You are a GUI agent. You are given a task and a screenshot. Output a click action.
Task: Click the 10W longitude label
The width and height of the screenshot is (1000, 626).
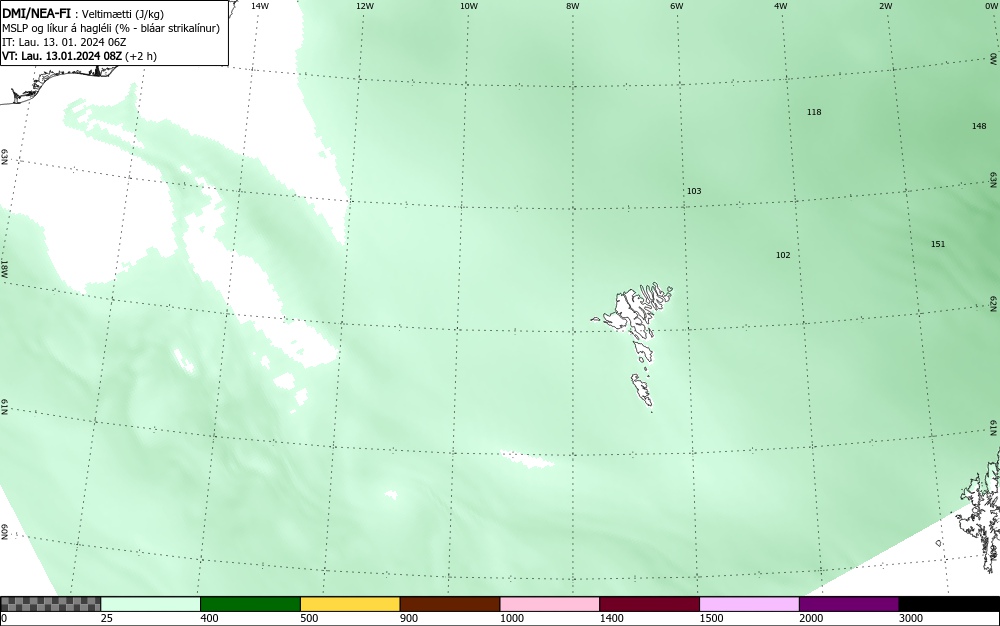[469, 6]
